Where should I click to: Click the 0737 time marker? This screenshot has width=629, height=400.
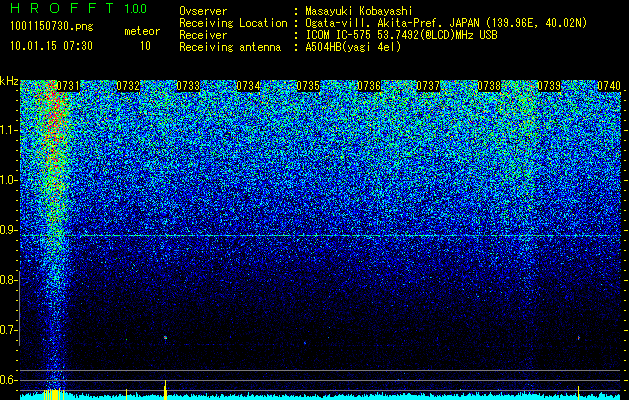click(x=428, y=86)
